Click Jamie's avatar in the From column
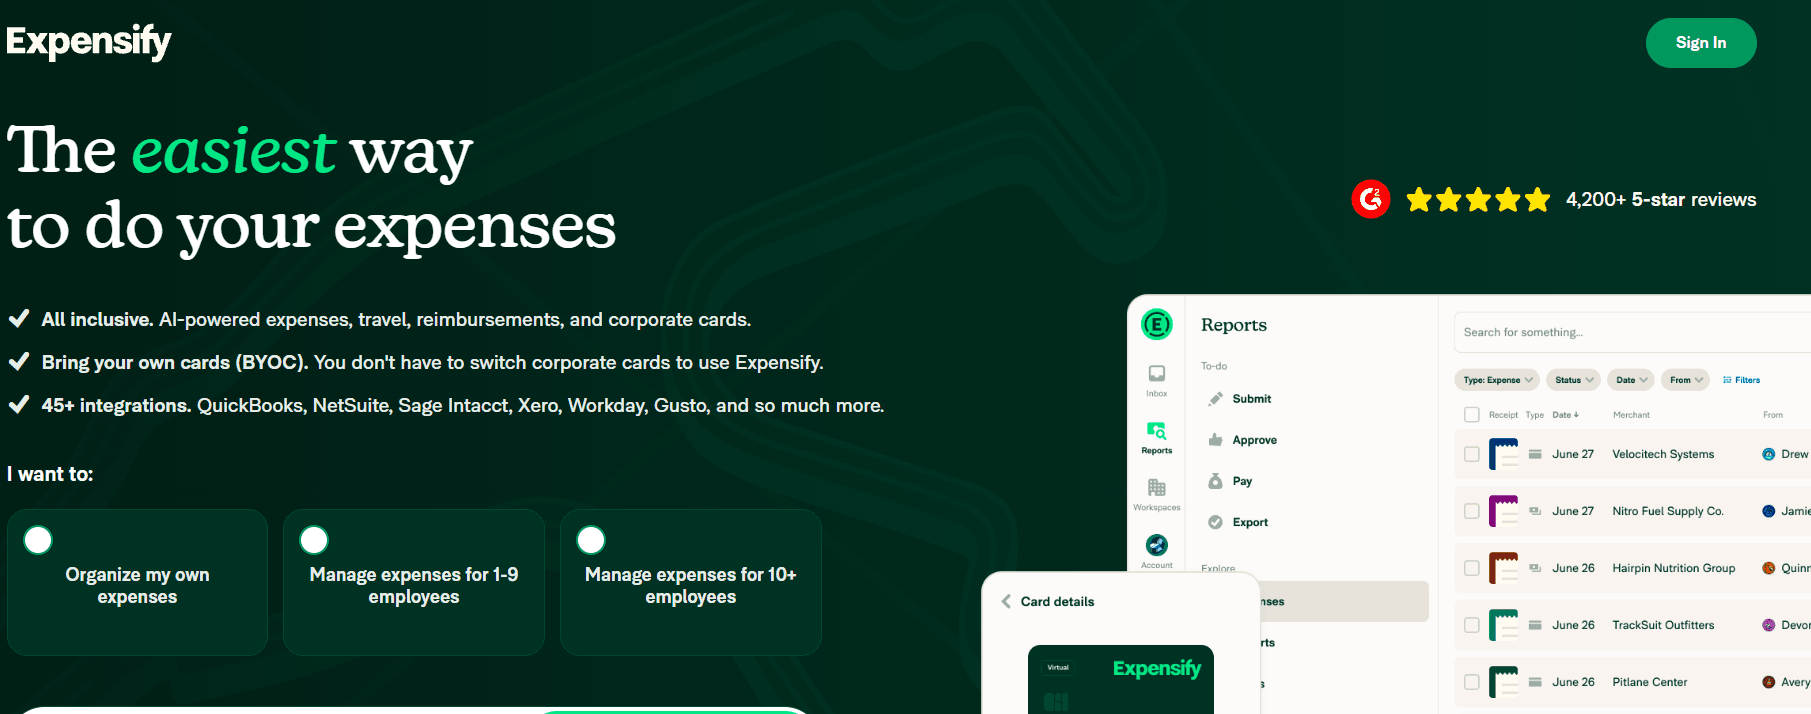The width and height of the screenshot is (1811, 714). (1769, 511)
